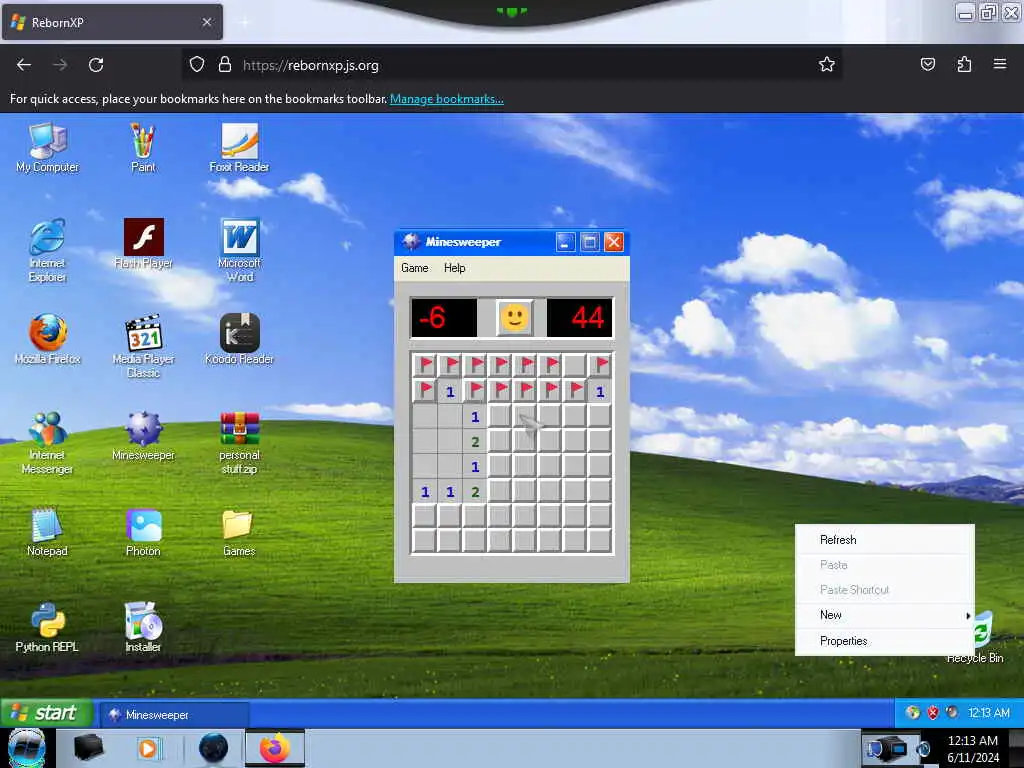The image size is (1024, 768).
Task: Open the Firefox extensions puzzle icon
Action: [964, 64]
